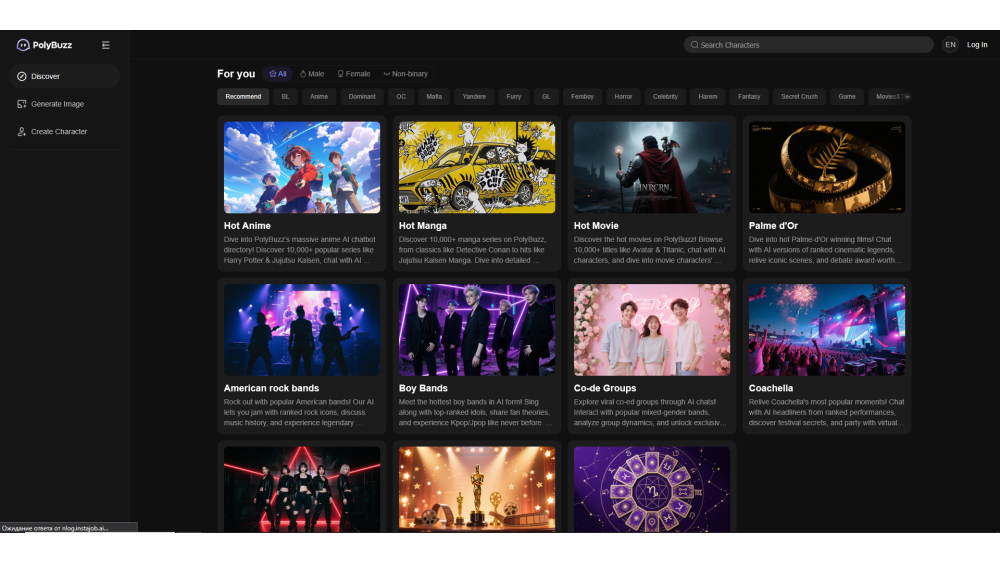This screenshot has width=1000, height=563.
Task: Open the golden Oscar statue thumbnail
Action: [x=476, y=489]
